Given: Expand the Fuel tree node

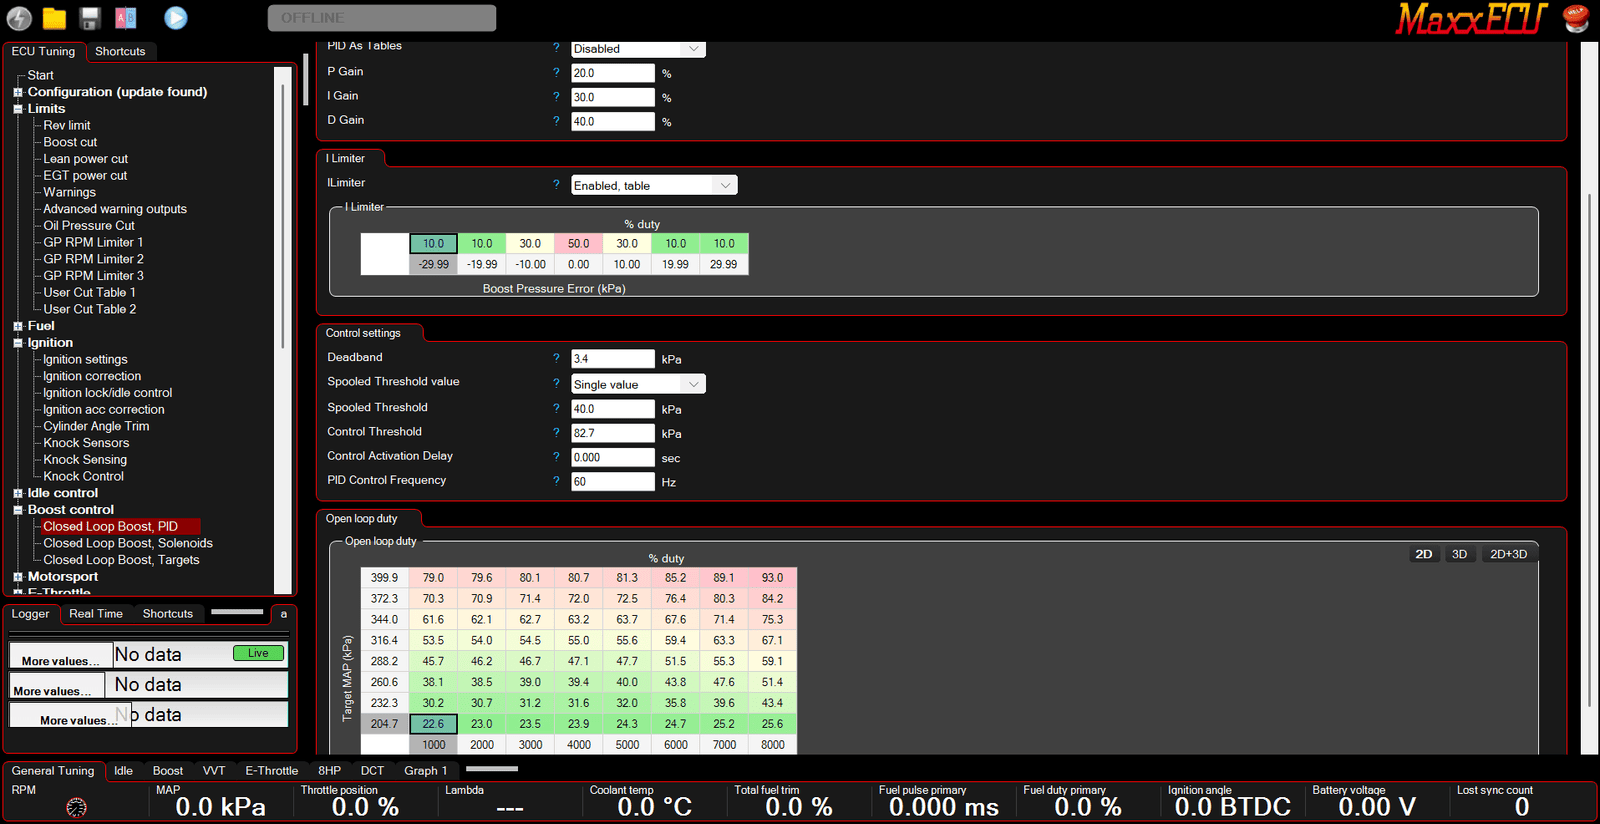Looking at the screenshot, I should [18, 326].
